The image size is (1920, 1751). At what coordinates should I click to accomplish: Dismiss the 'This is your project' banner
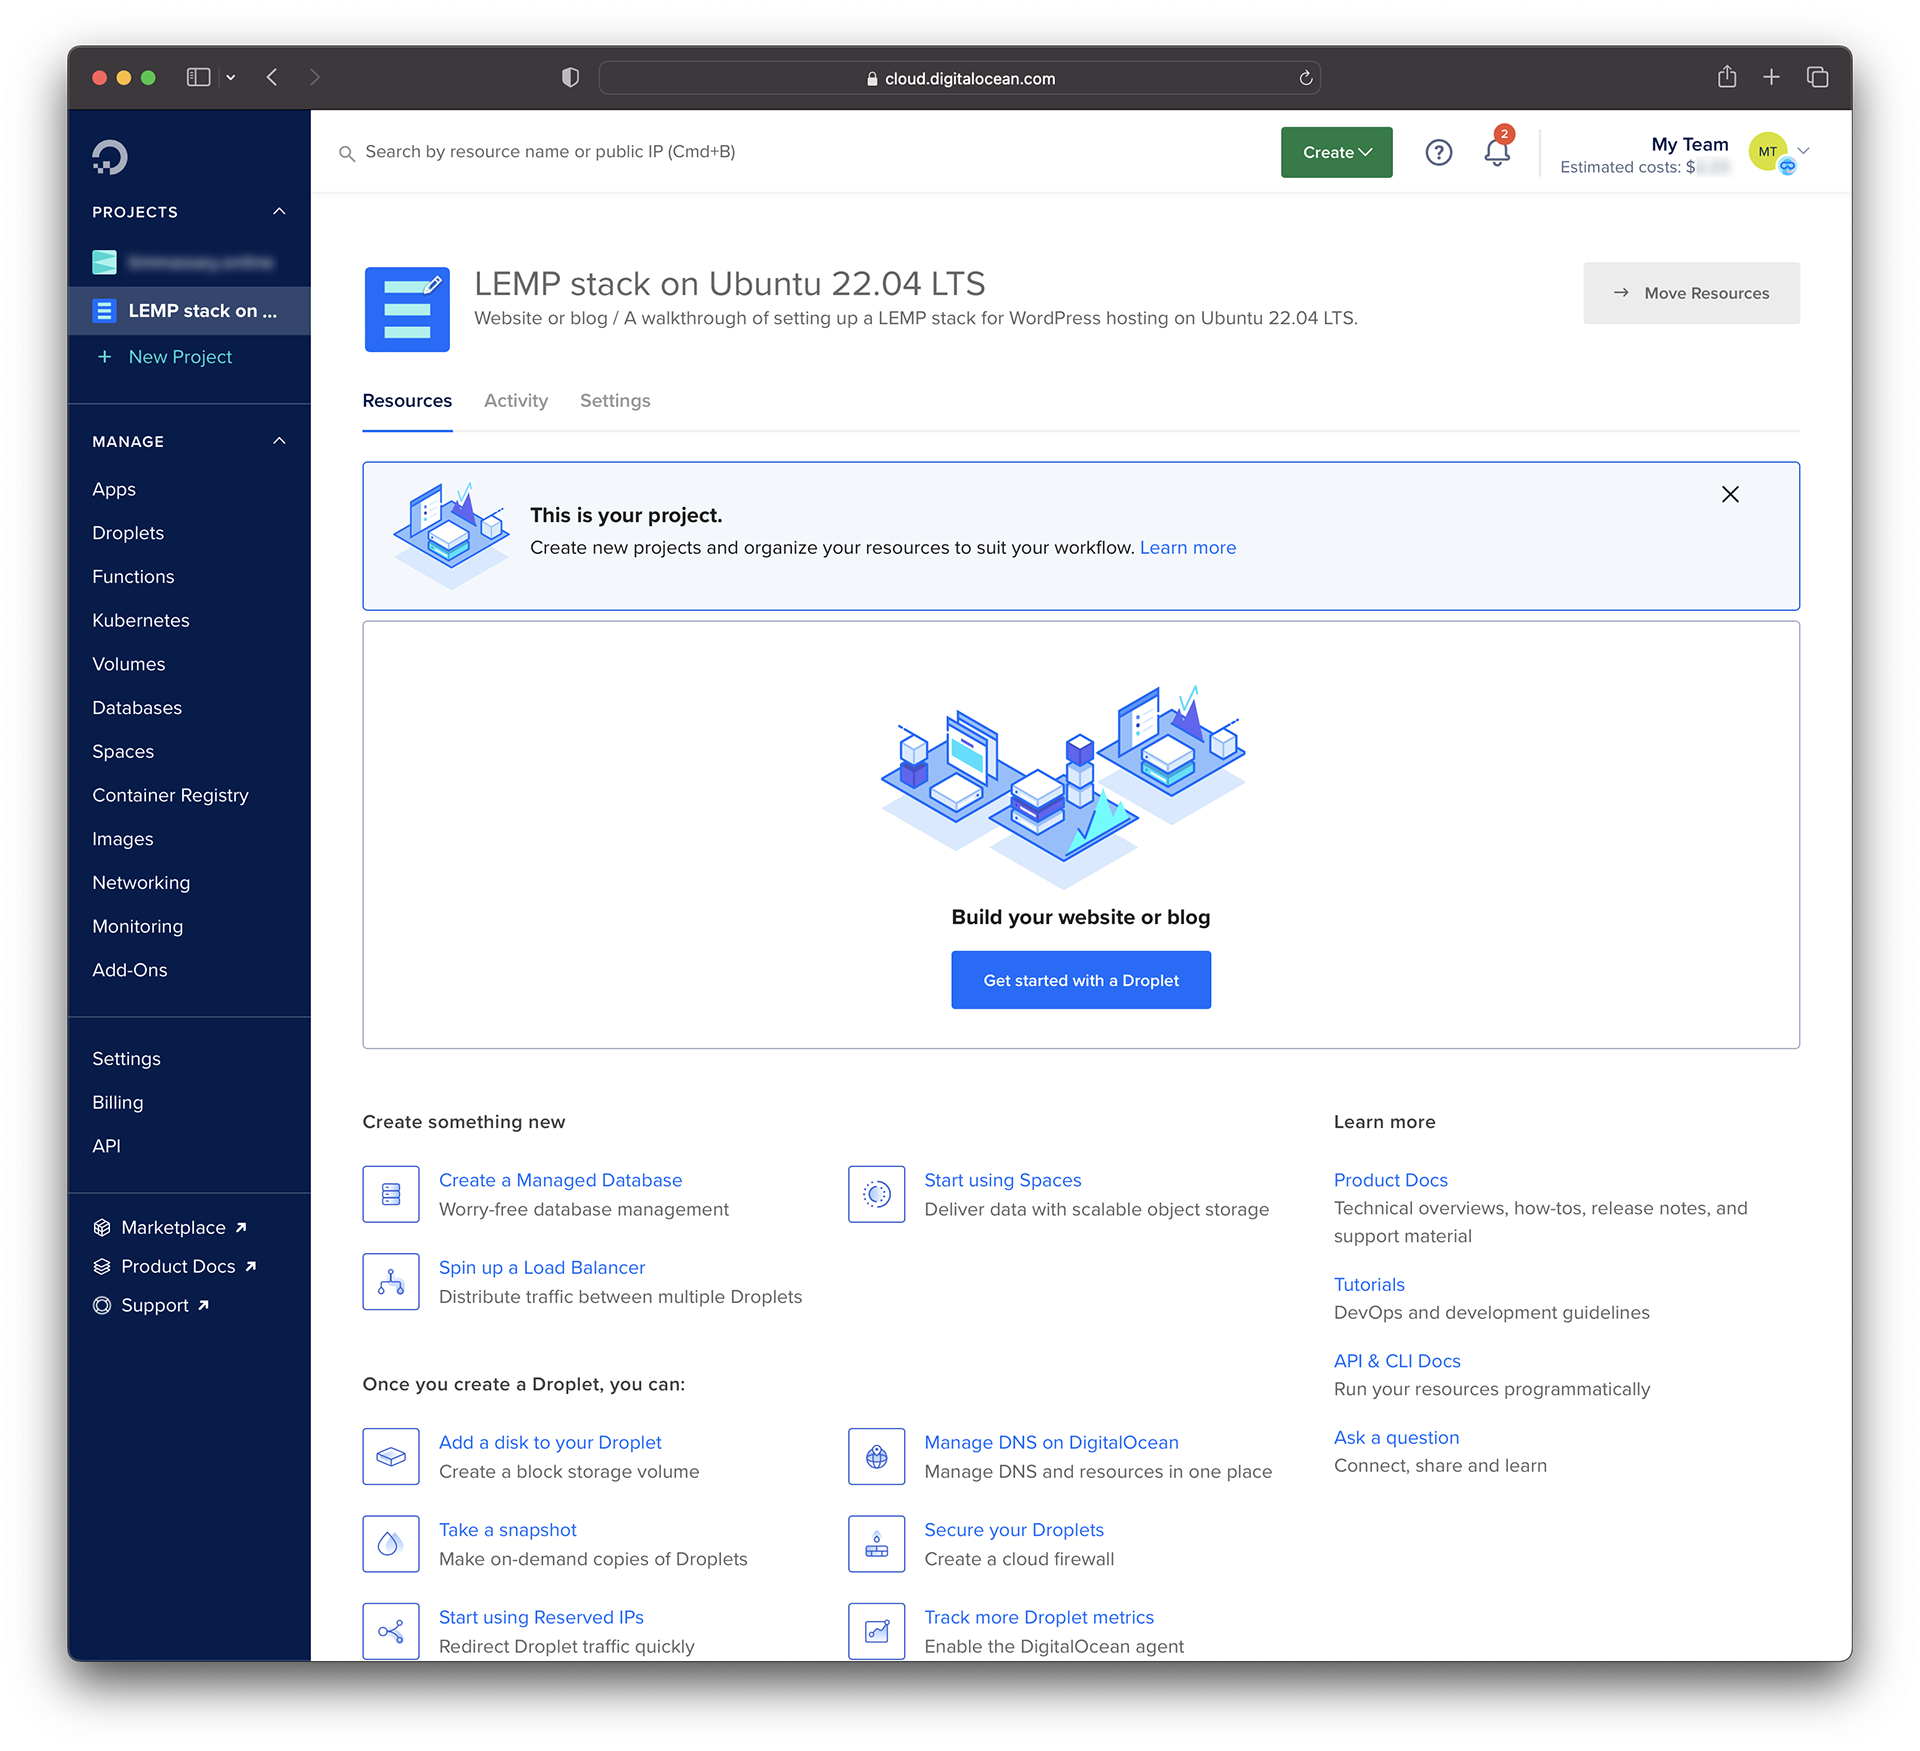pyautogui.click(x=1730, y=494)
